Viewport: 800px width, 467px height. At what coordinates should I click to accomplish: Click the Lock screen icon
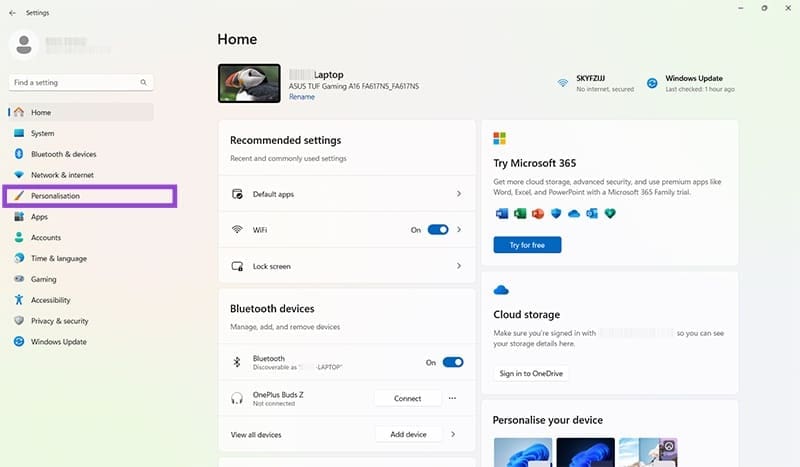click(237, 266)
